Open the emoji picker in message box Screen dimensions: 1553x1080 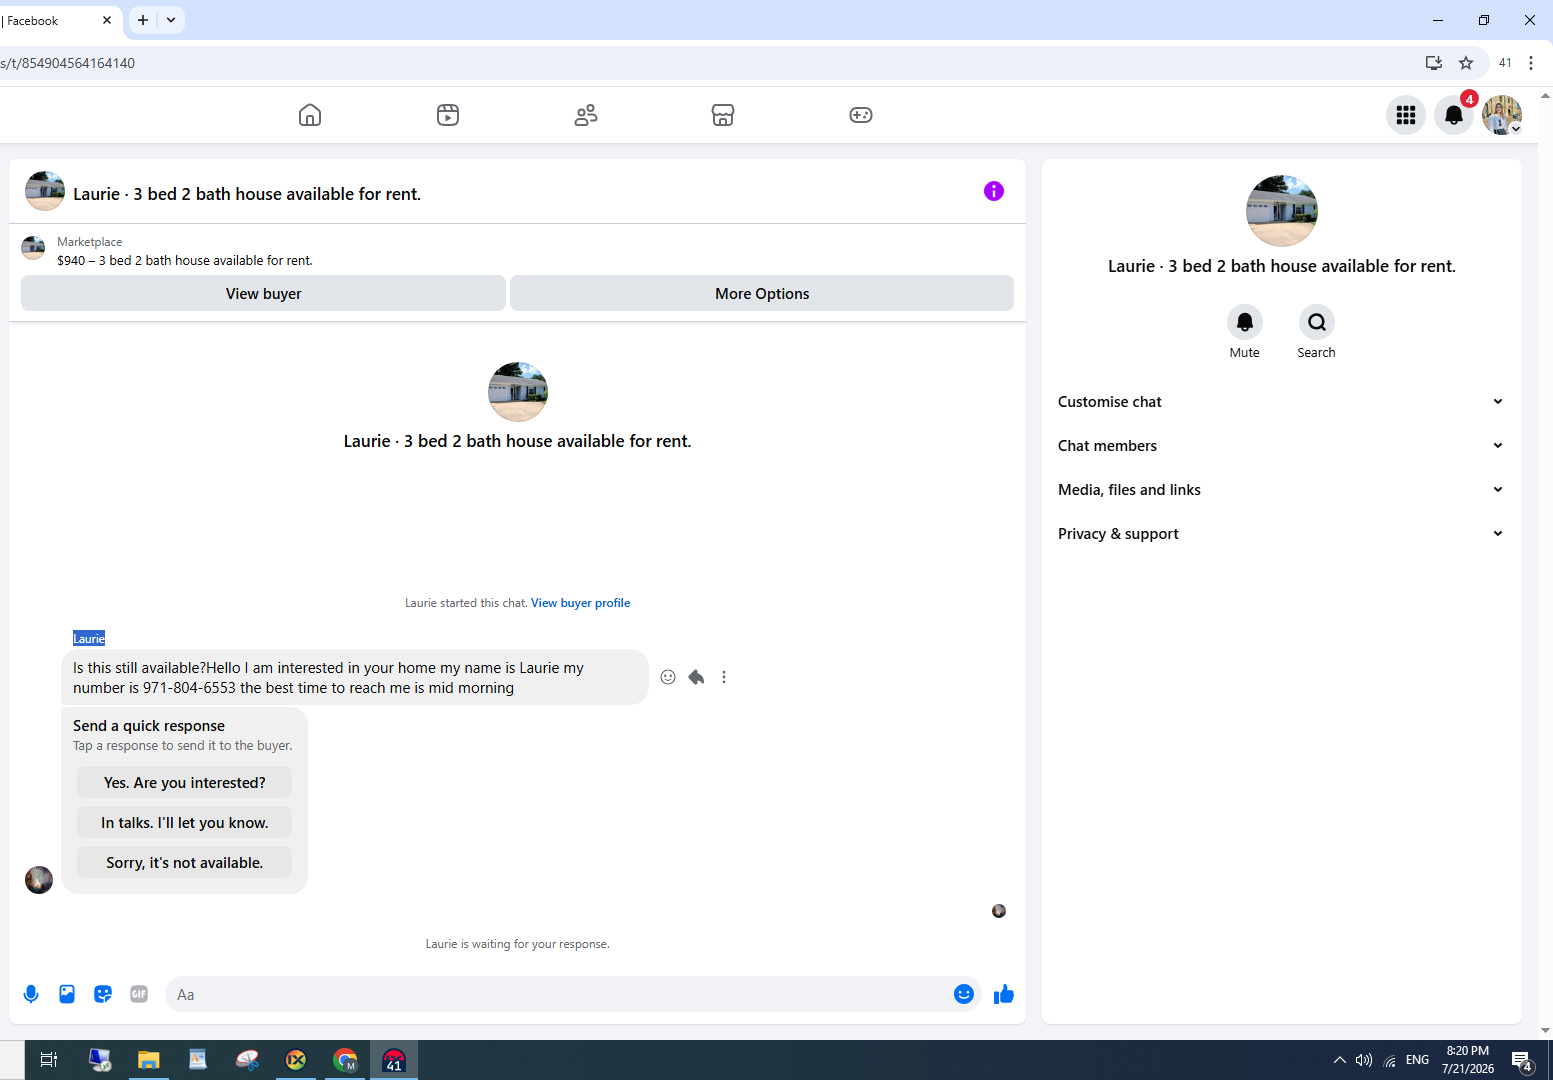click(x=964, y=994)
